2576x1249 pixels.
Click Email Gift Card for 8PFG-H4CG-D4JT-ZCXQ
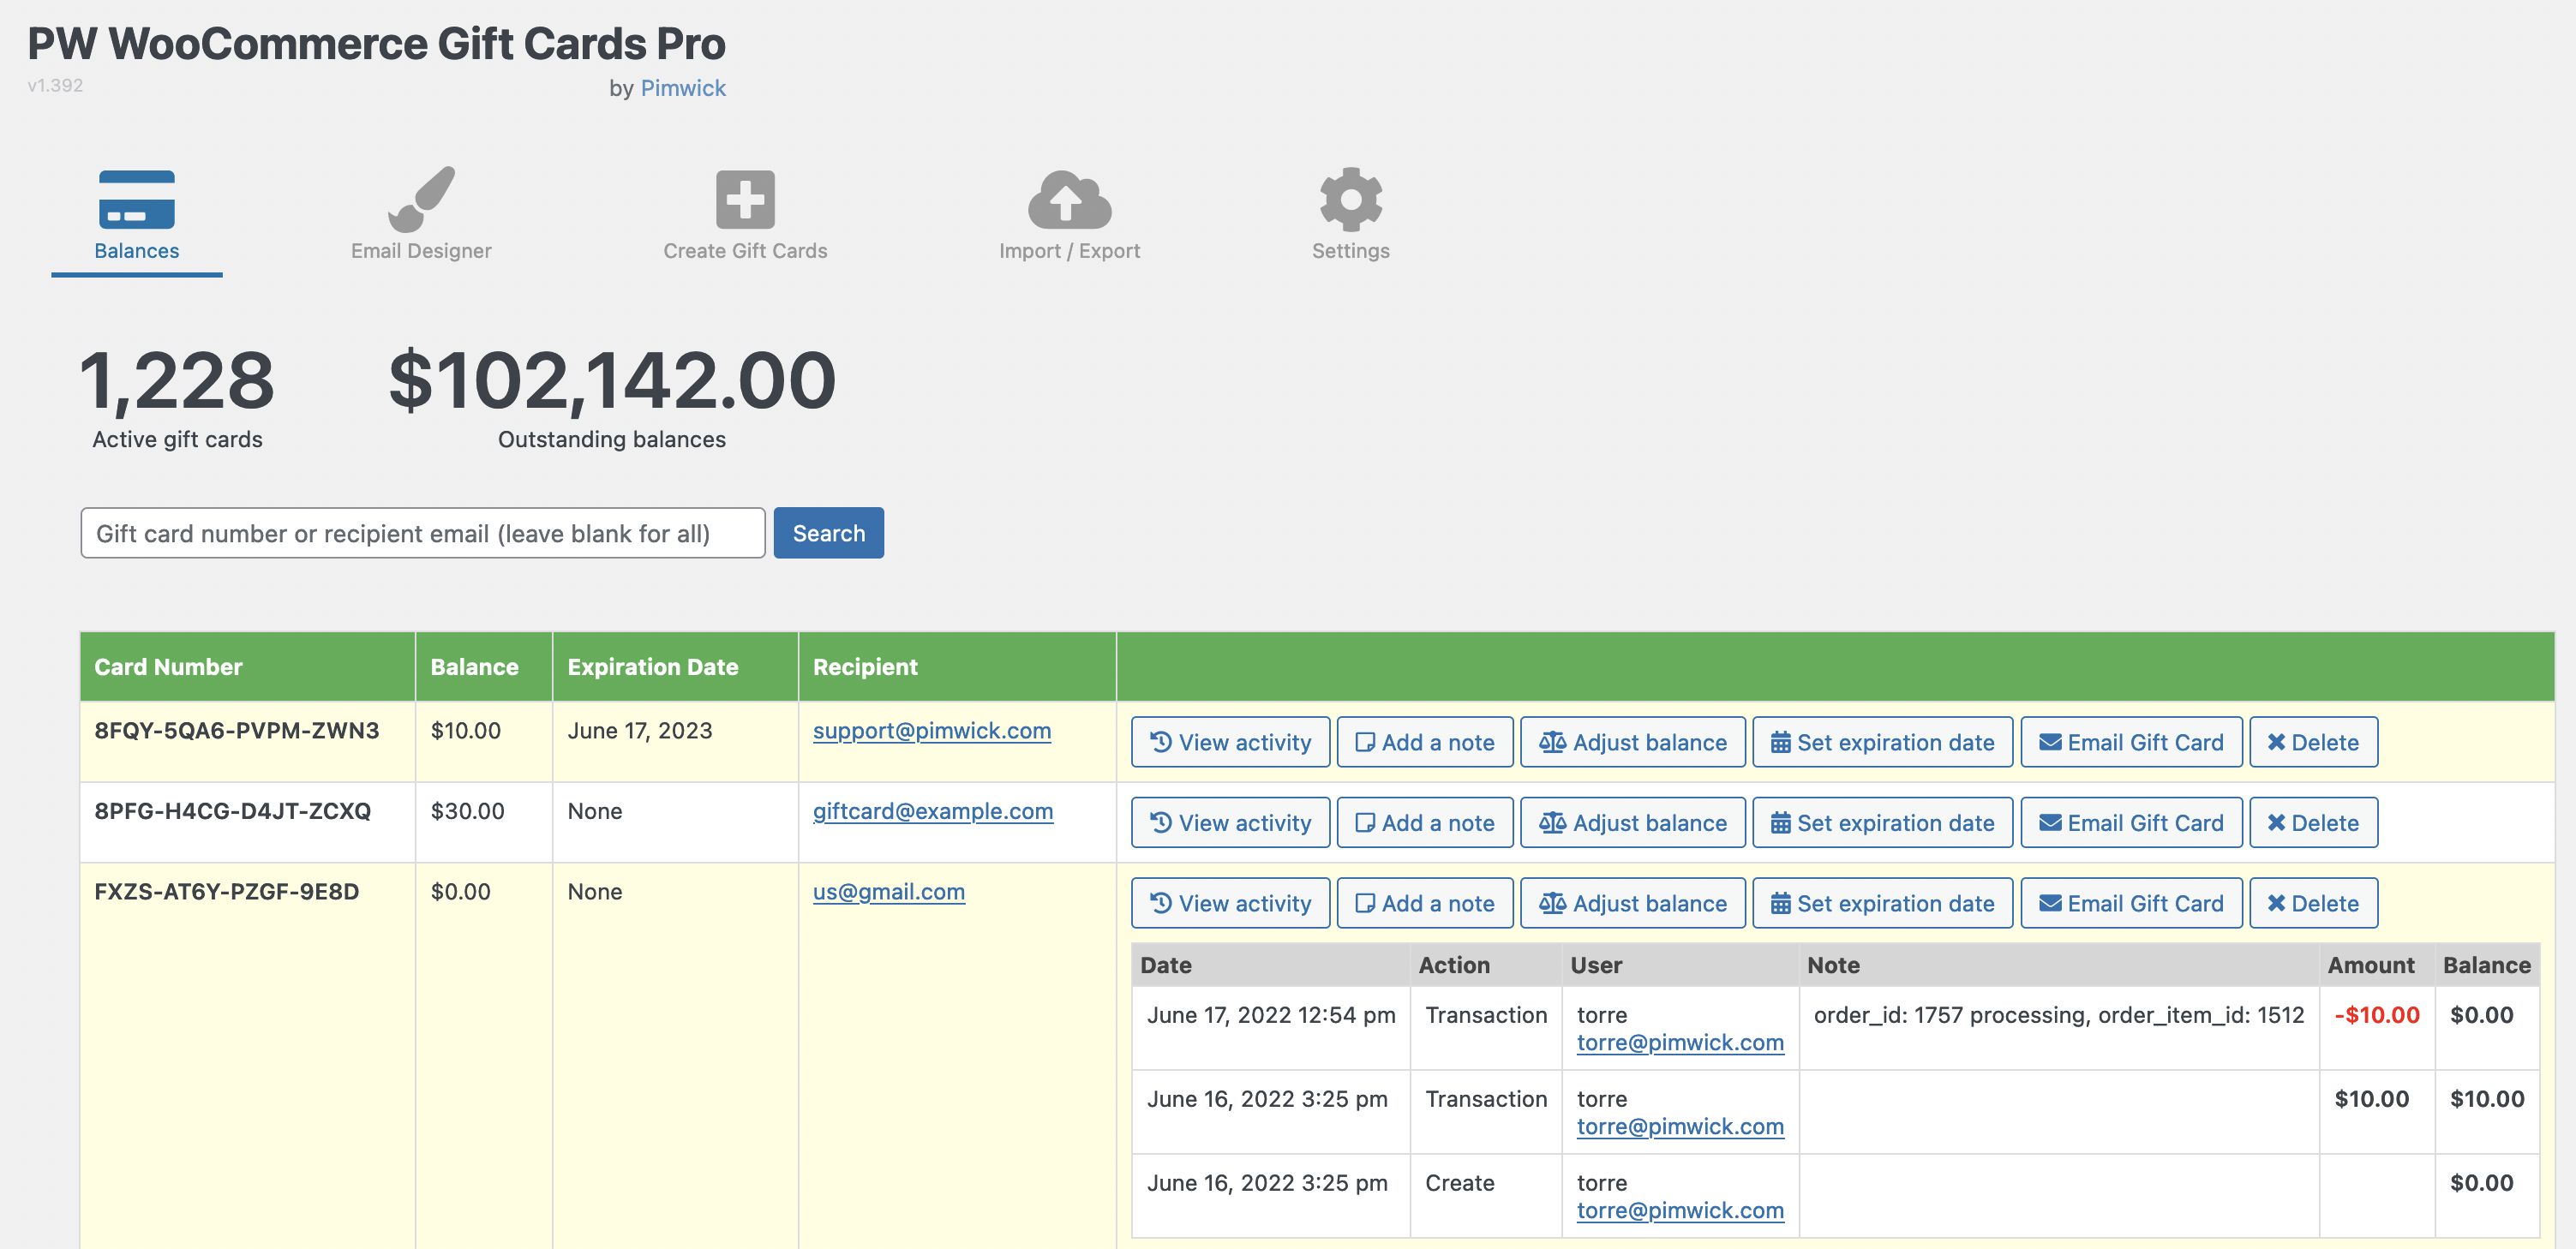pos(2130,822)
